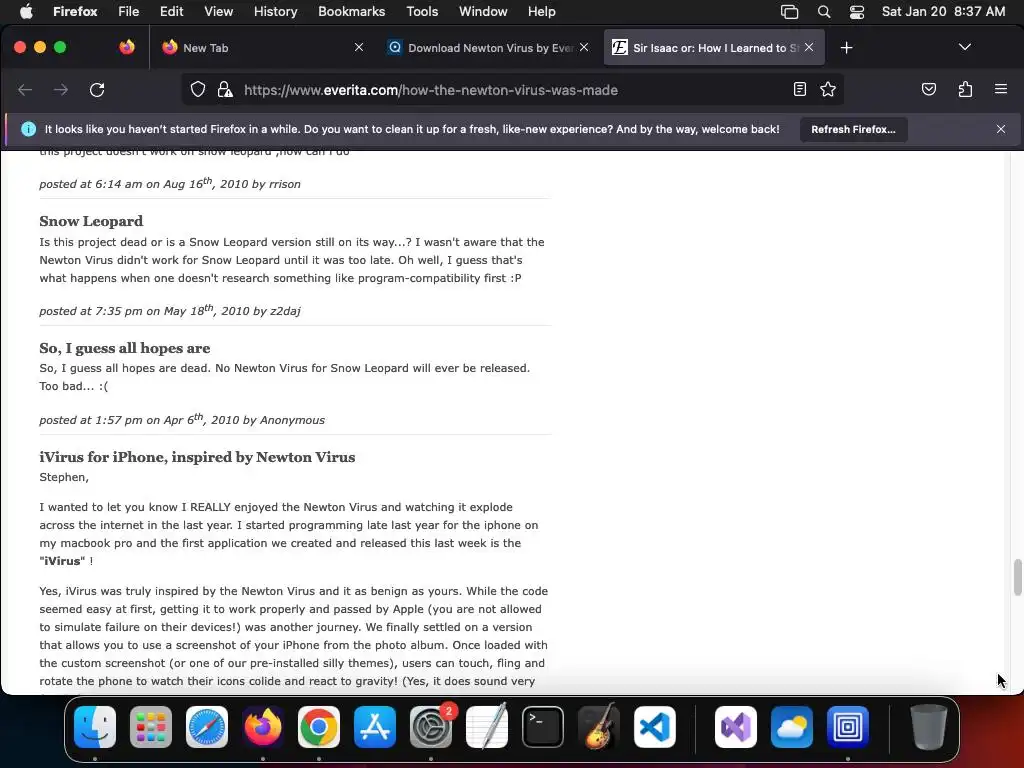
Task: Open the Trash in the Dock
Action: click(x=929, y=727)
